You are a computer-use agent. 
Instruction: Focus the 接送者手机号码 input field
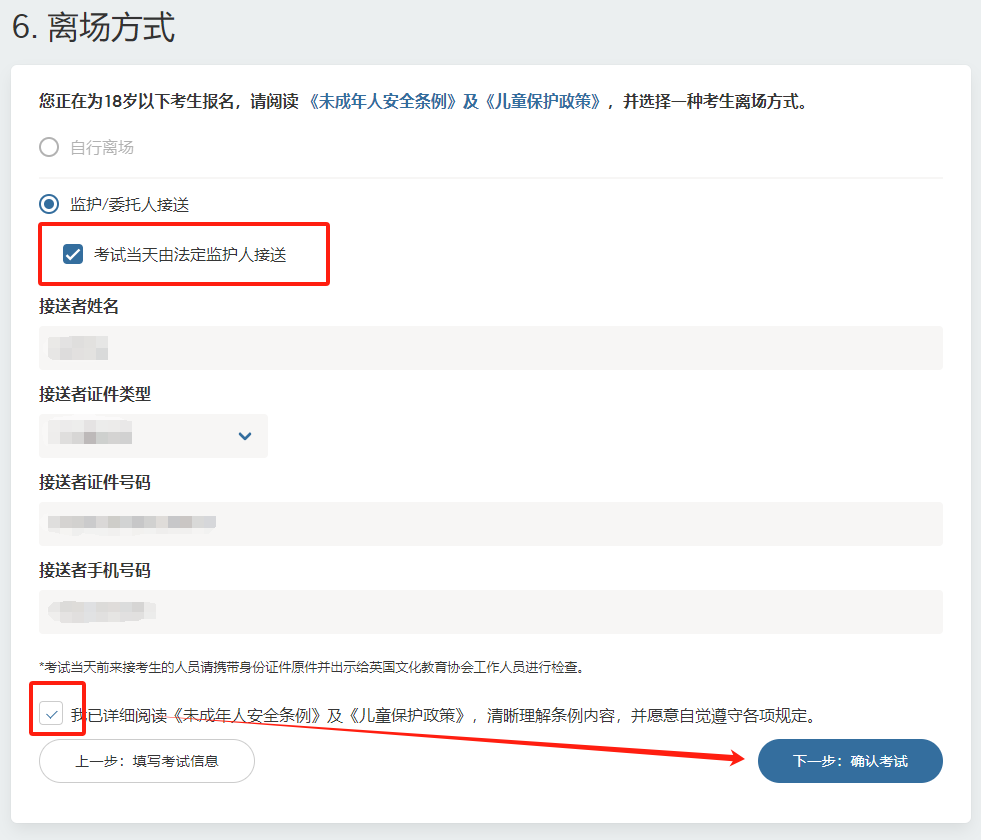click(490, 611)
